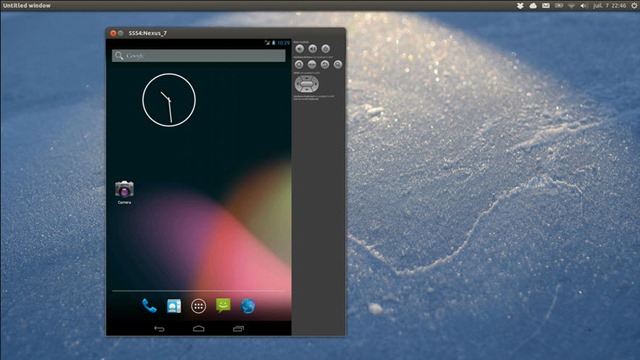Tap the Android back navigation button
640x360 pixels.
tap(159, 329)
